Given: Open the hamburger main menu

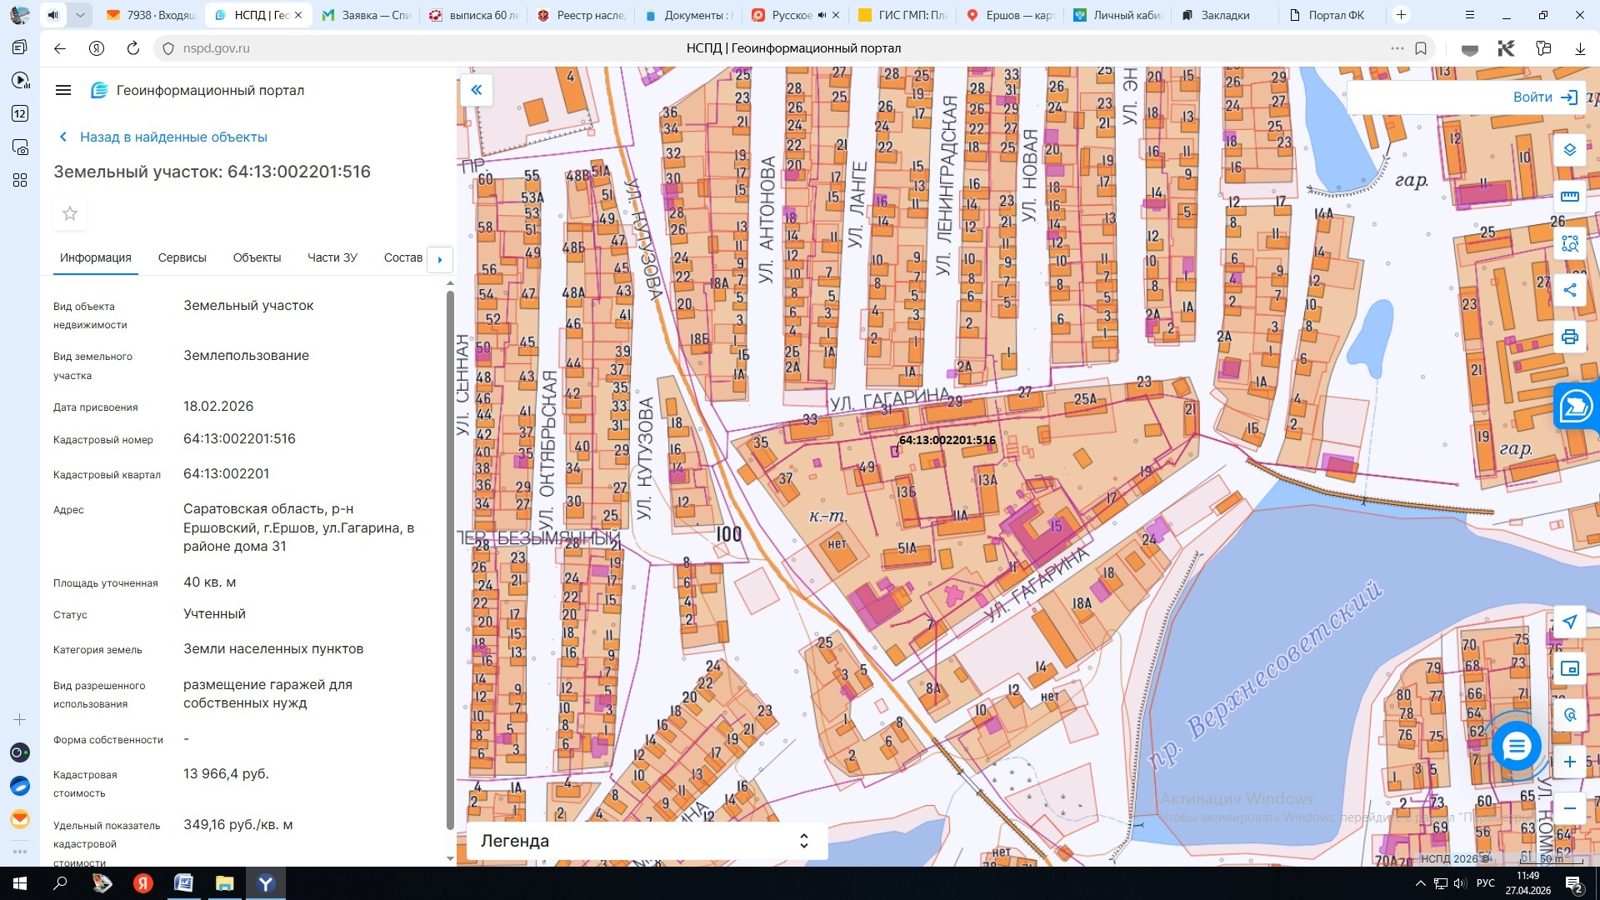Looking at the screenshot, I should pos(63,90).
